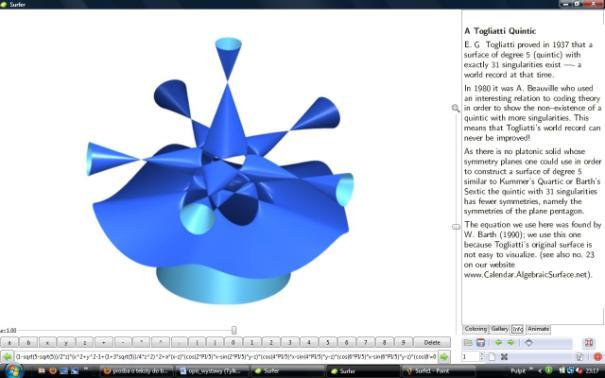The image size is (605, 378).
Task: Go to previous gallery surface with green left arrow
Action: [x=498, y=343]
